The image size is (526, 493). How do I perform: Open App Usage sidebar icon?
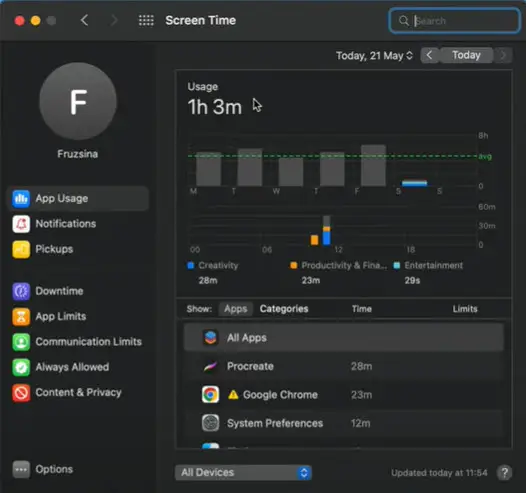pos(21,199)
